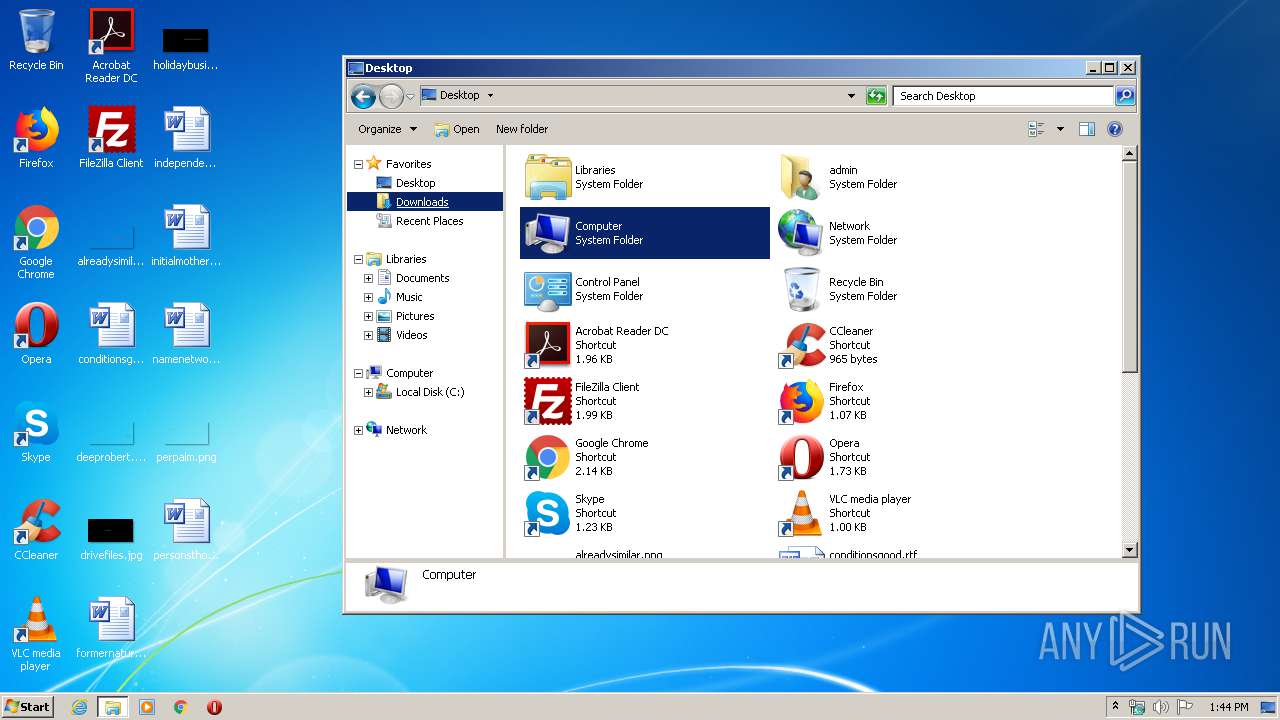Select the Libraries system folder icon
The height and width of the screenshot is (720, 1280).
[x=547, y=177]
